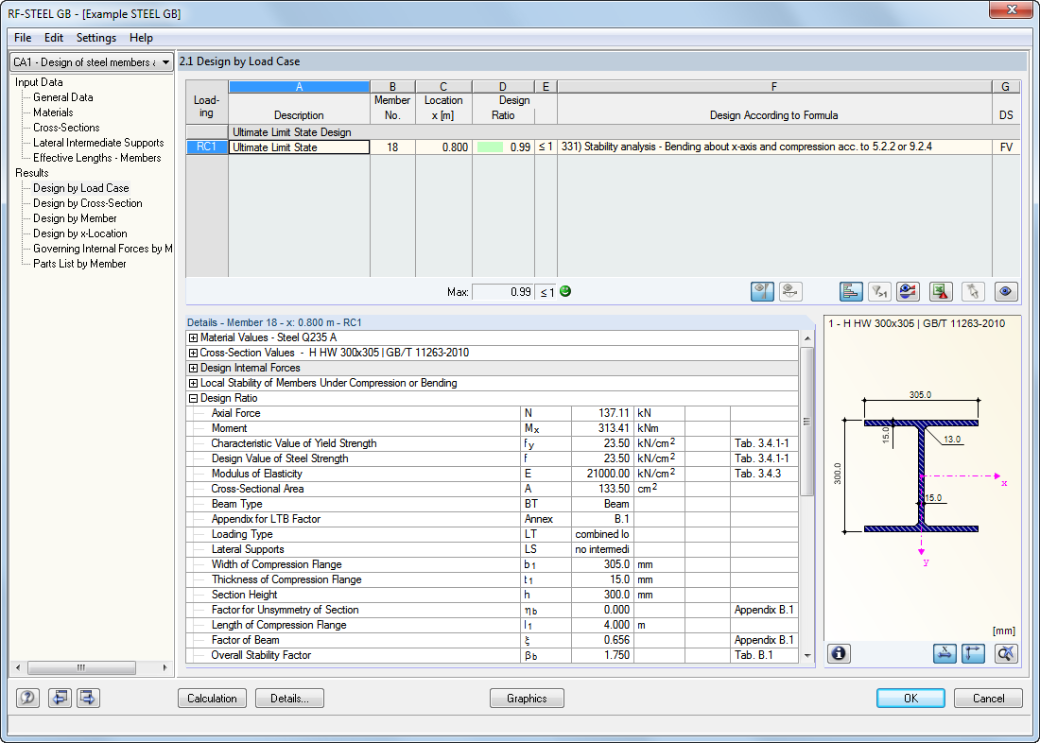The image size is (1040, 743).
Task: Expand Material Values - Steel Q235 A
Action: pos(194,338)
